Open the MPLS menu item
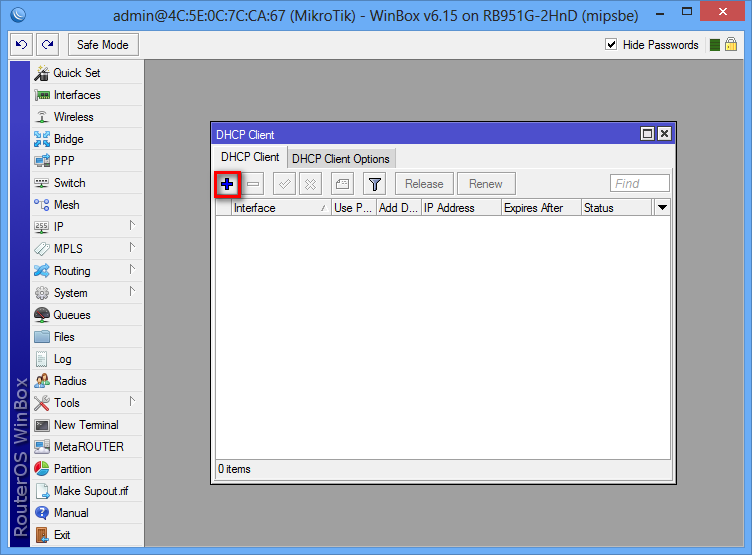The image size is (752, 555). click(87, 249)
